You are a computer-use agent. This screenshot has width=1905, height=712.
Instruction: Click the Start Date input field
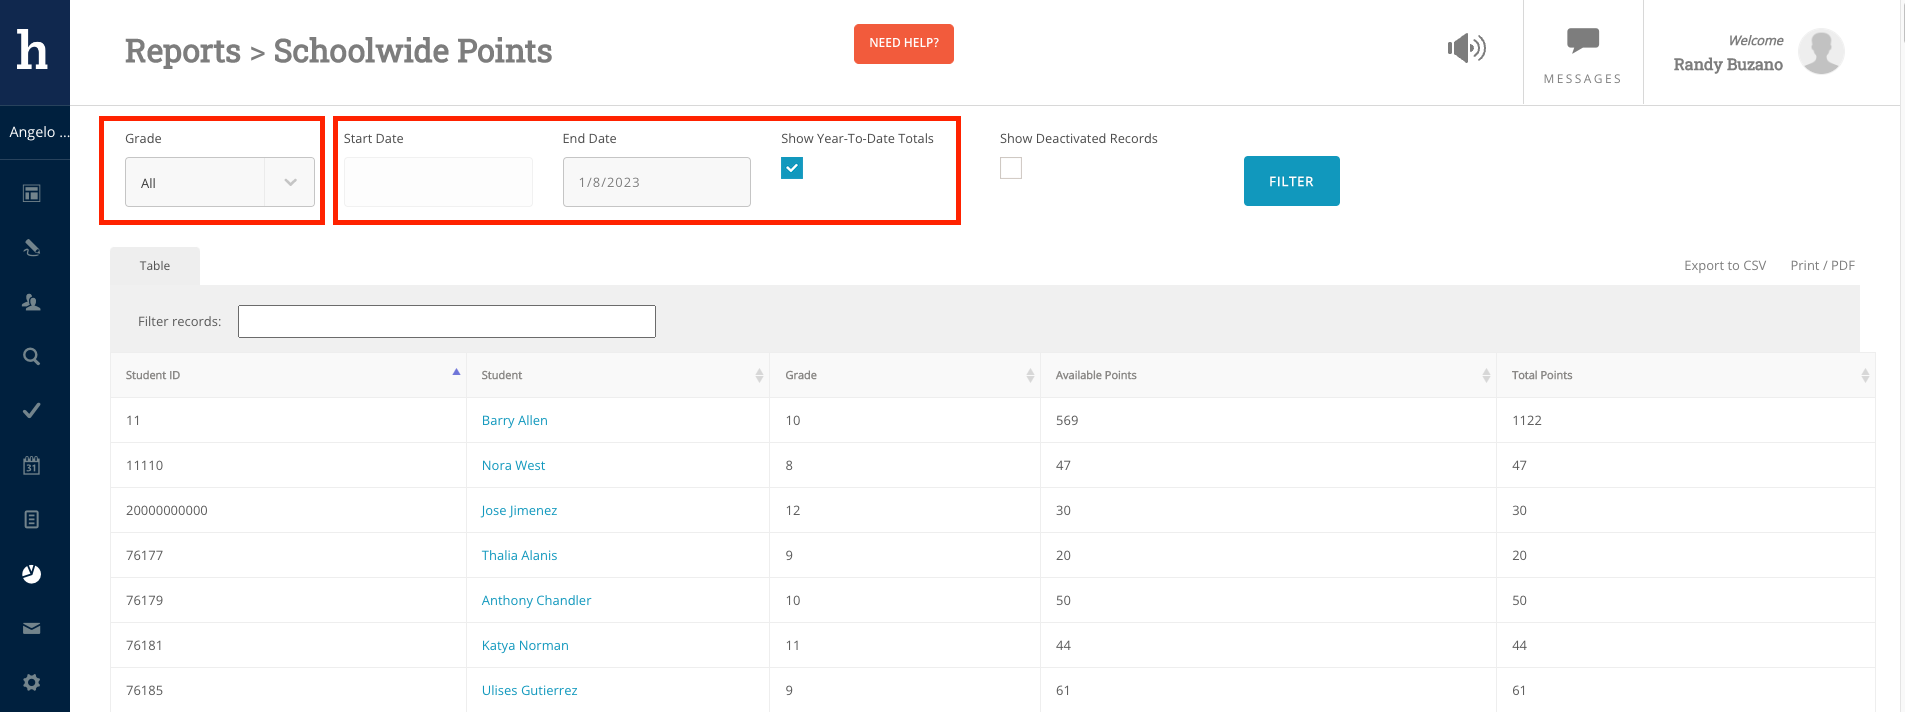438,182
